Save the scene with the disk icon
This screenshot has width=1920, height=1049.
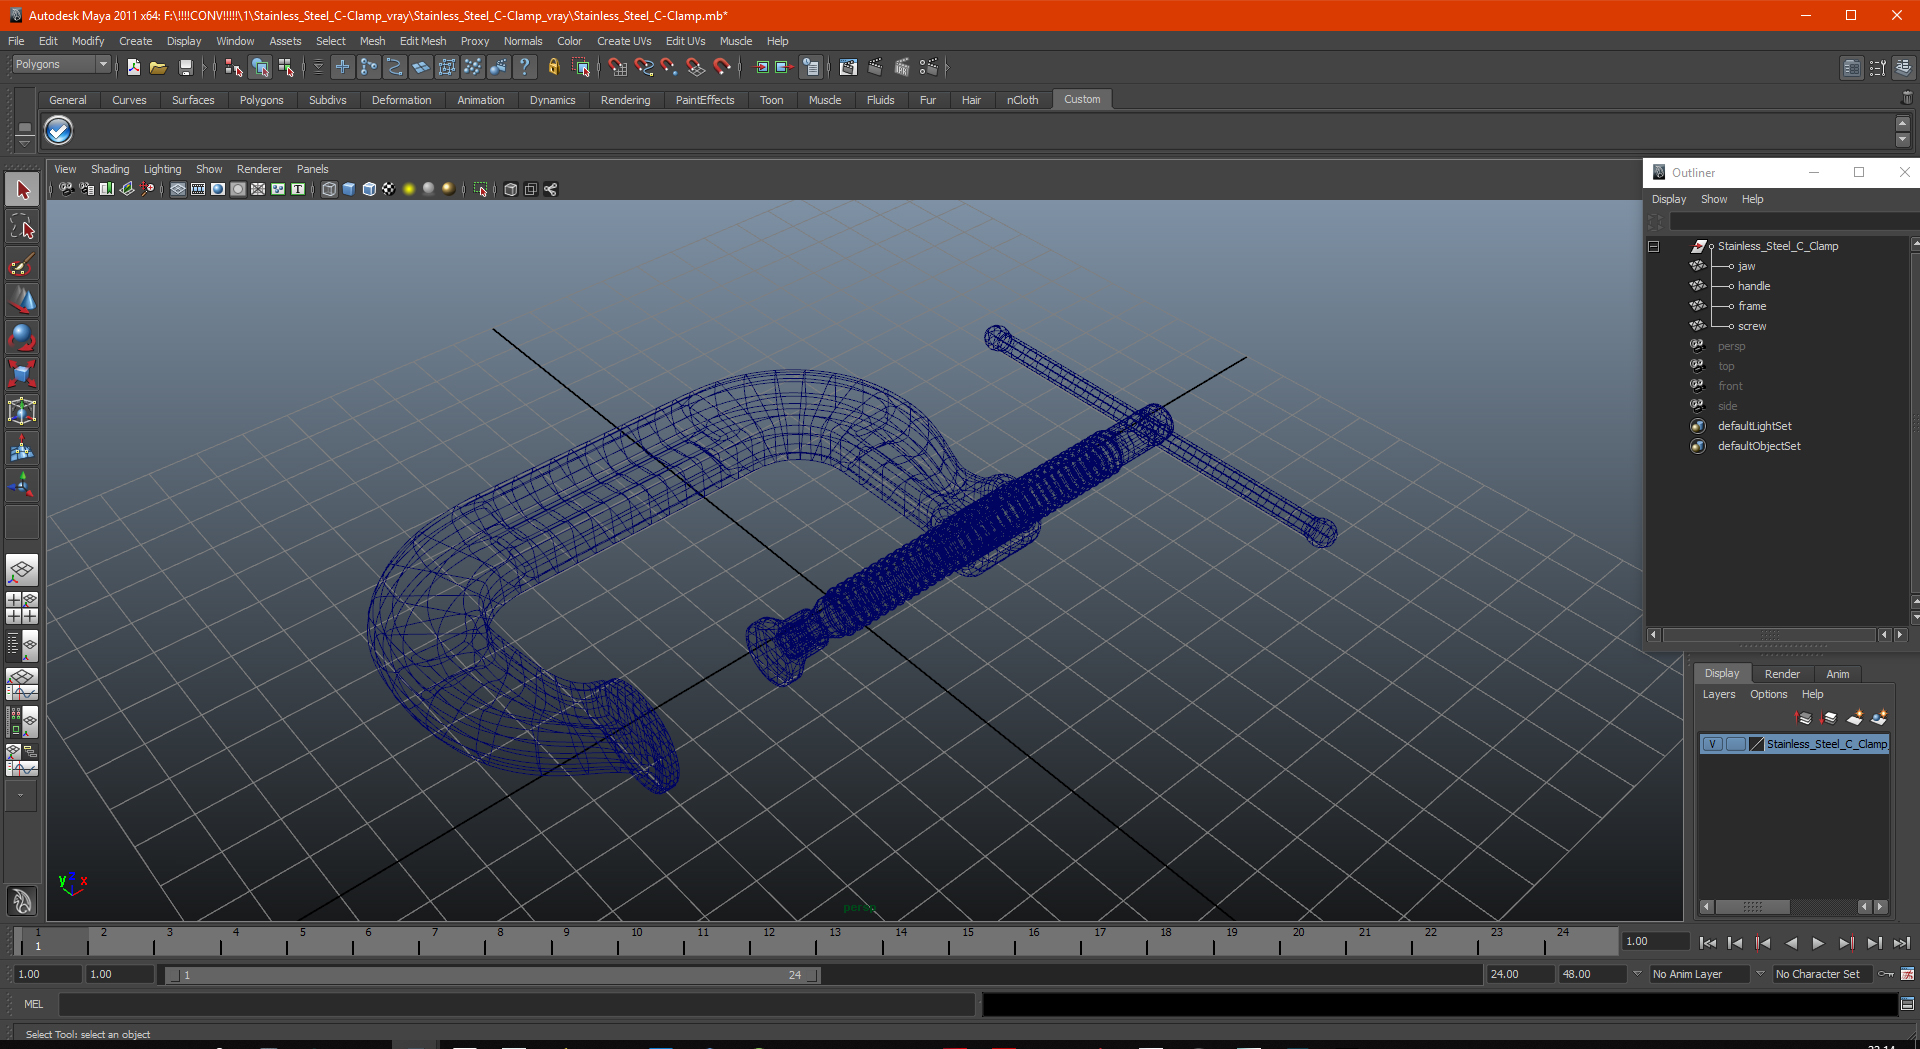click(185, 67)
